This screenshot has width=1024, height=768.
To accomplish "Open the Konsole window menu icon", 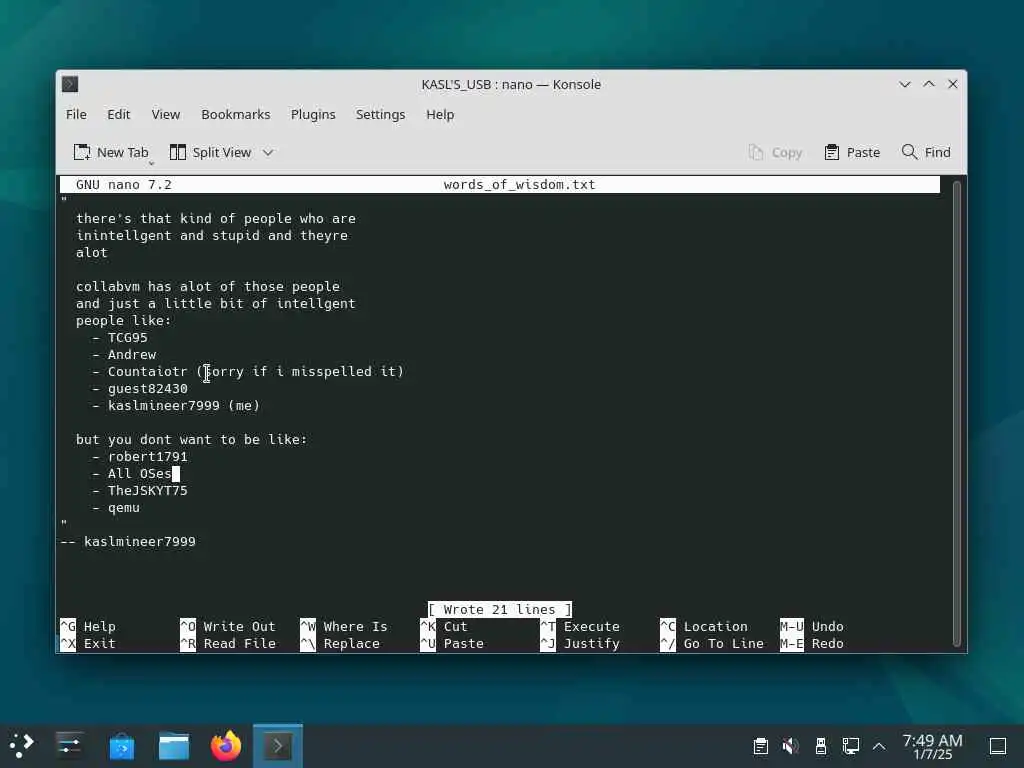I will tap(70, 84).
